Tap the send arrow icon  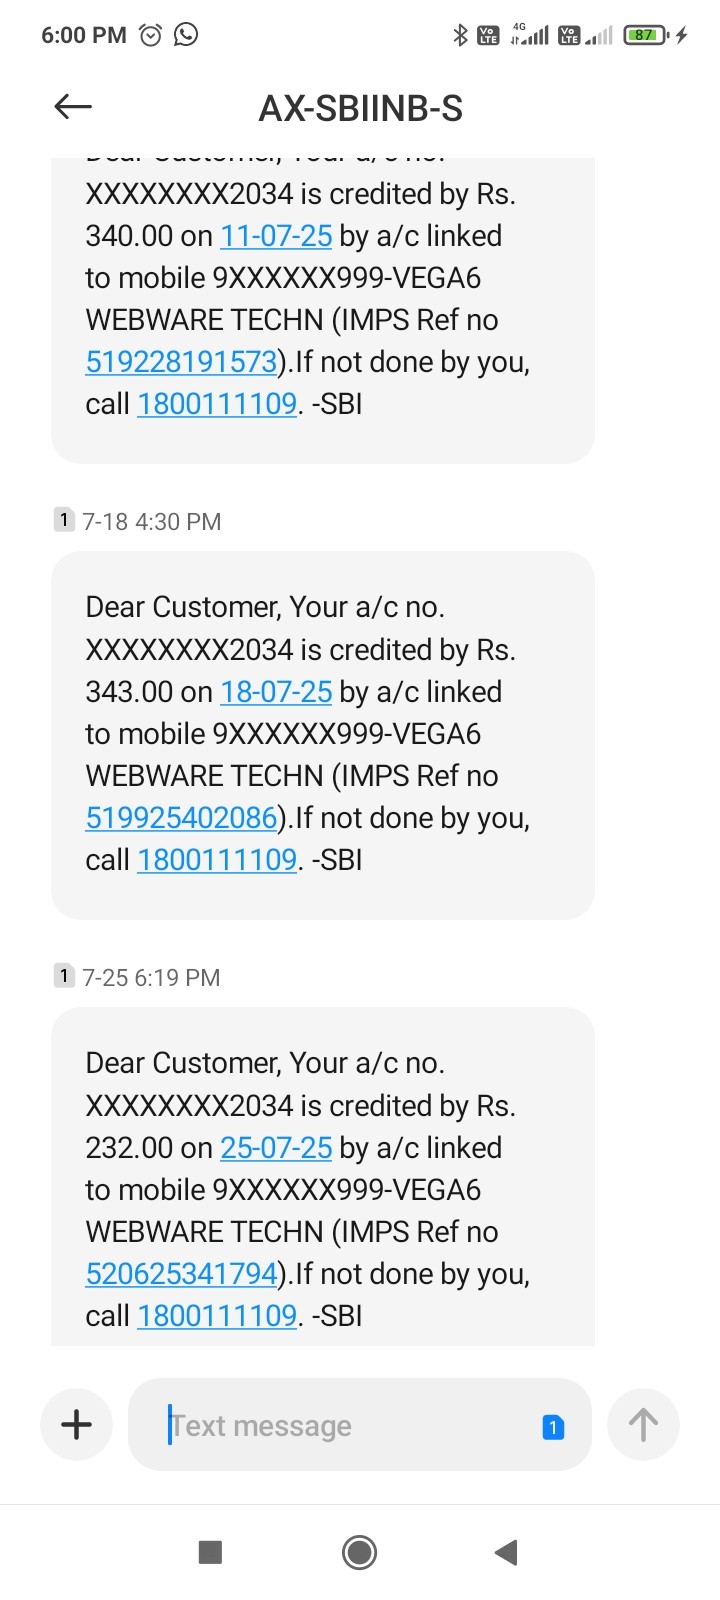point(643,1424)
